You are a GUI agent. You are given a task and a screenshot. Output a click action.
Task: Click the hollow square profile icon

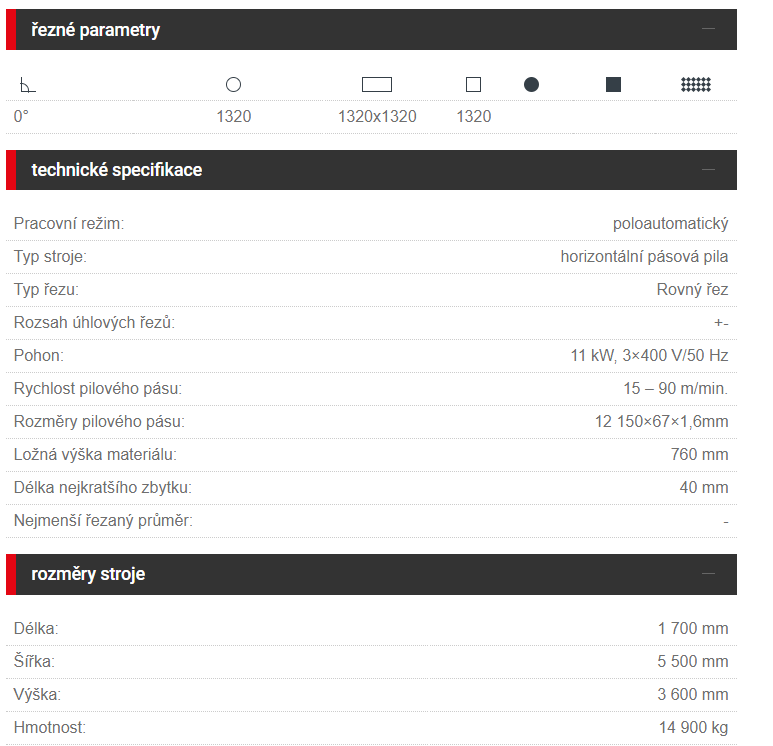[473, 85]
